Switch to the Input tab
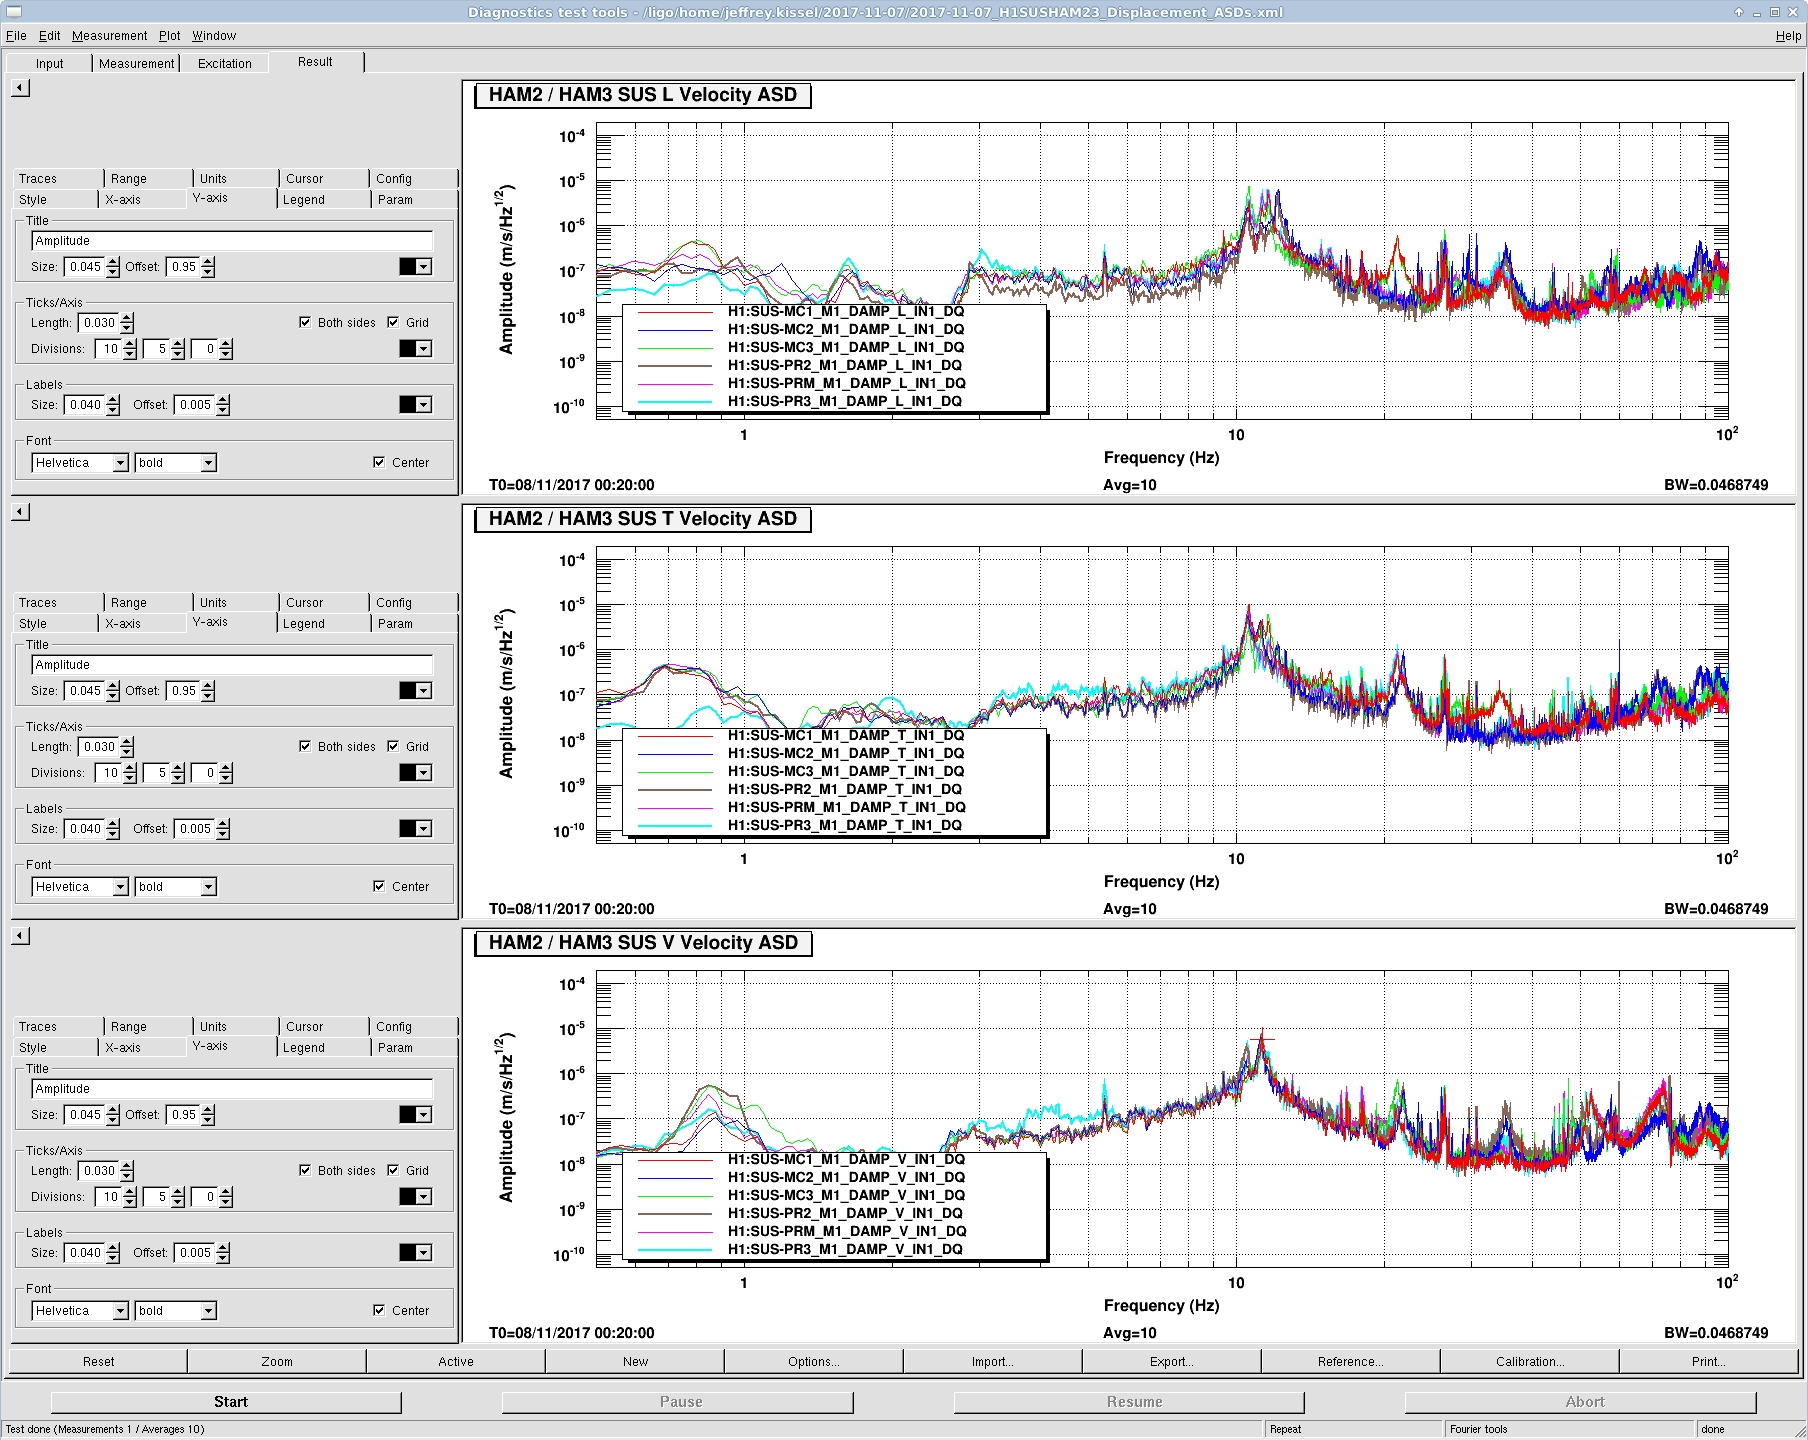 coord(49,63)
